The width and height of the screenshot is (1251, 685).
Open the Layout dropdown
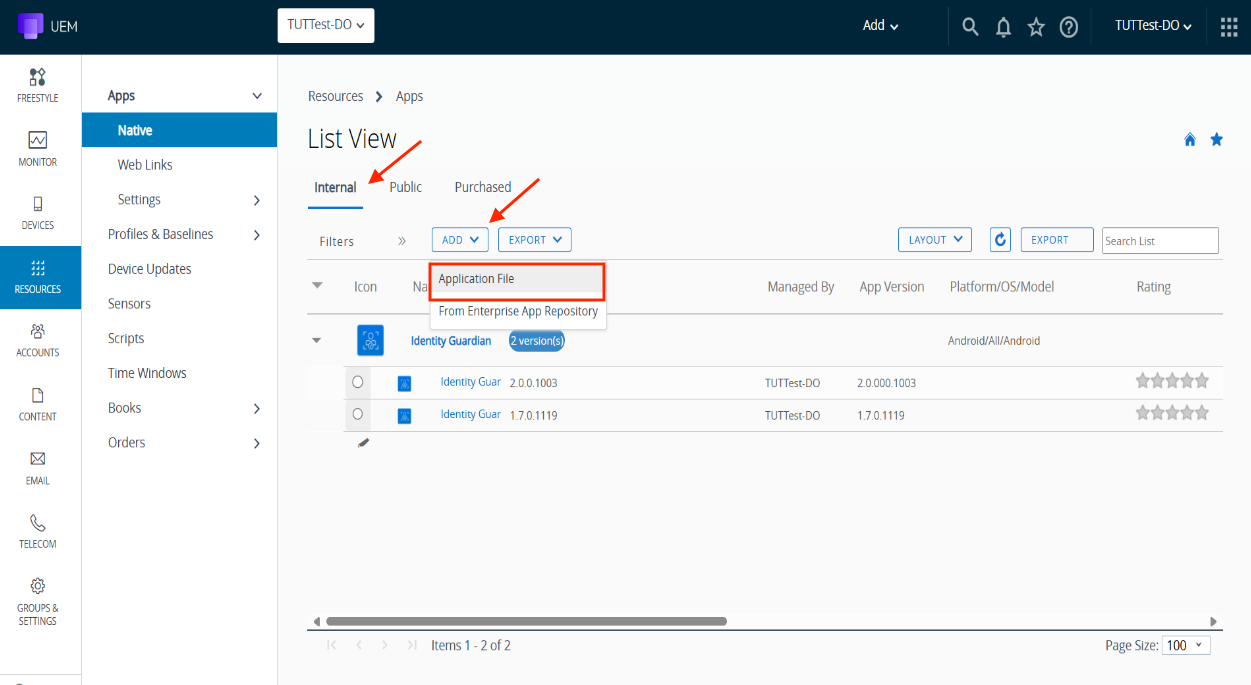pyautogui.click(x=934, y=240)
